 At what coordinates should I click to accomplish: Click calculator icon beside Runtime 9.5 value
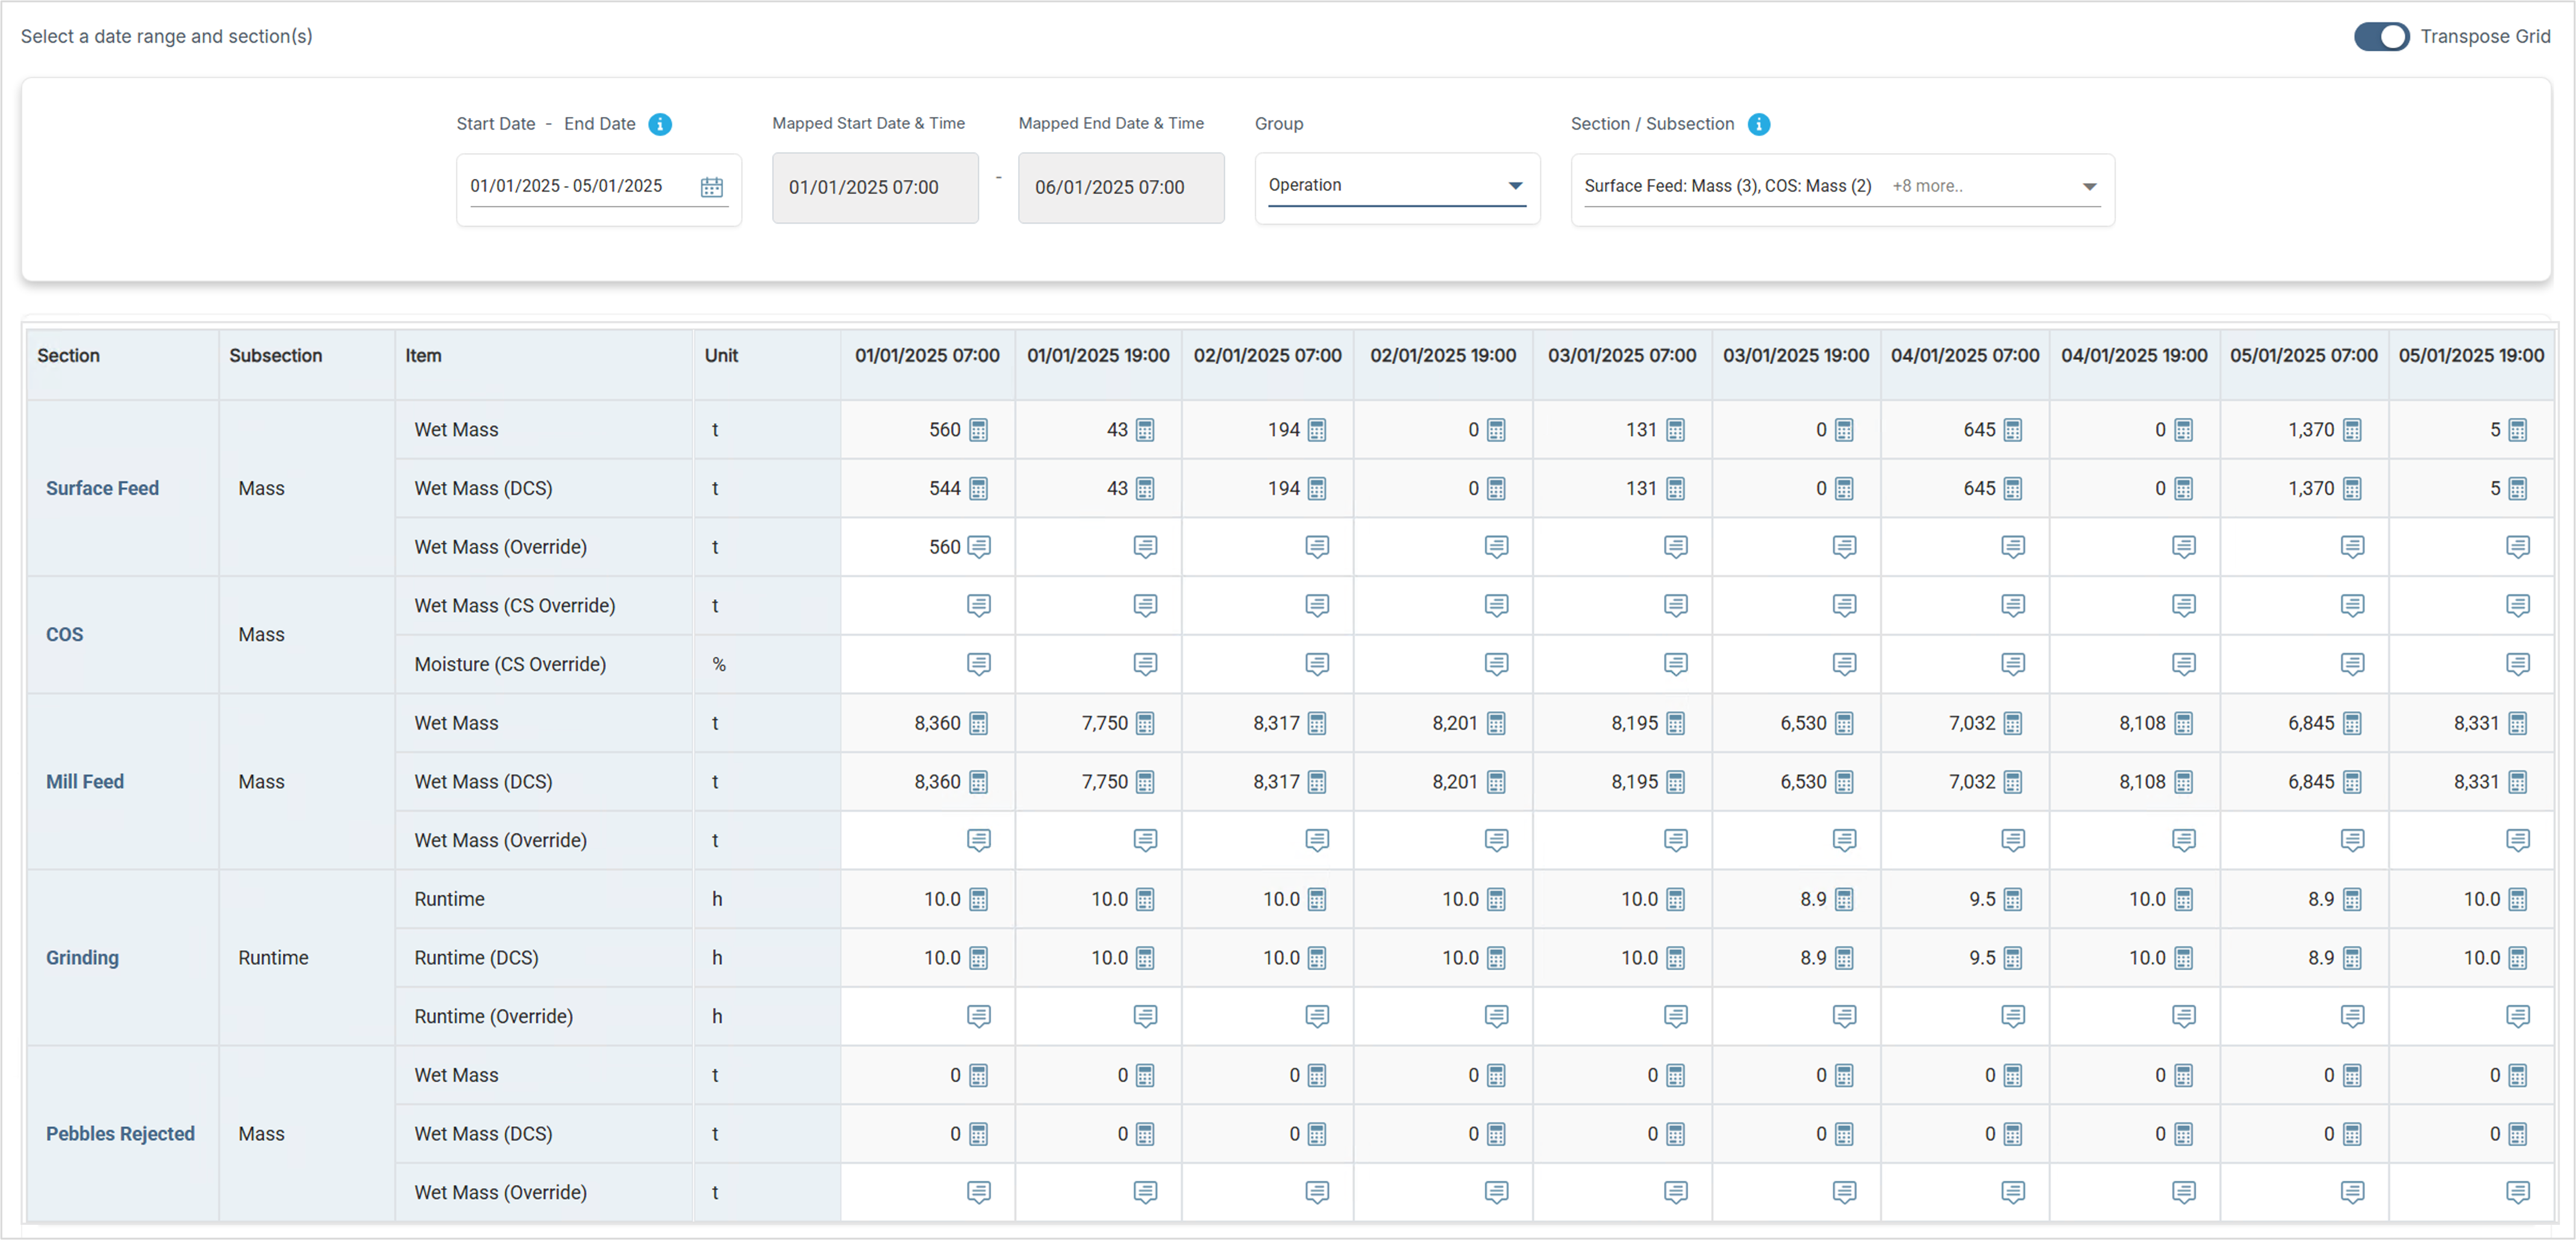click(2013, 899)
